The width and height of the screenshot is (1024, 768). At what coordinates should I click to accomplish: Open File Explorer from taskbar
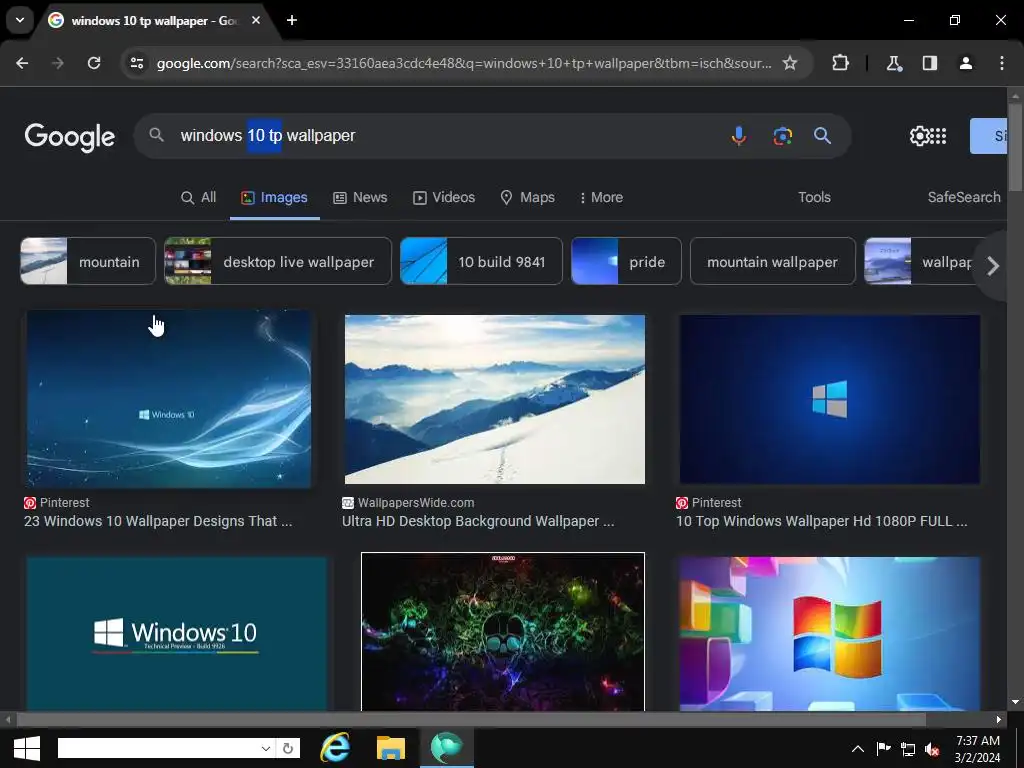[x=391, y=748]
